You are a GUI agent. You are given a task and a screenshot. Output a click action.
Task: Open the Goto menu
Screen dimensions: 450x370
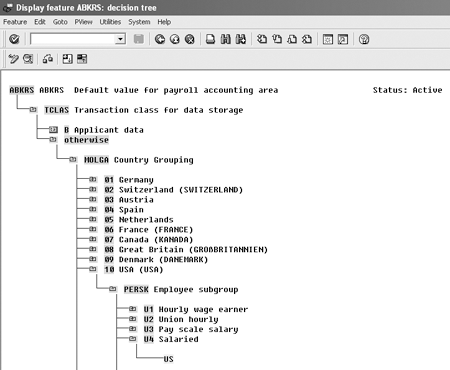point(60,22)
